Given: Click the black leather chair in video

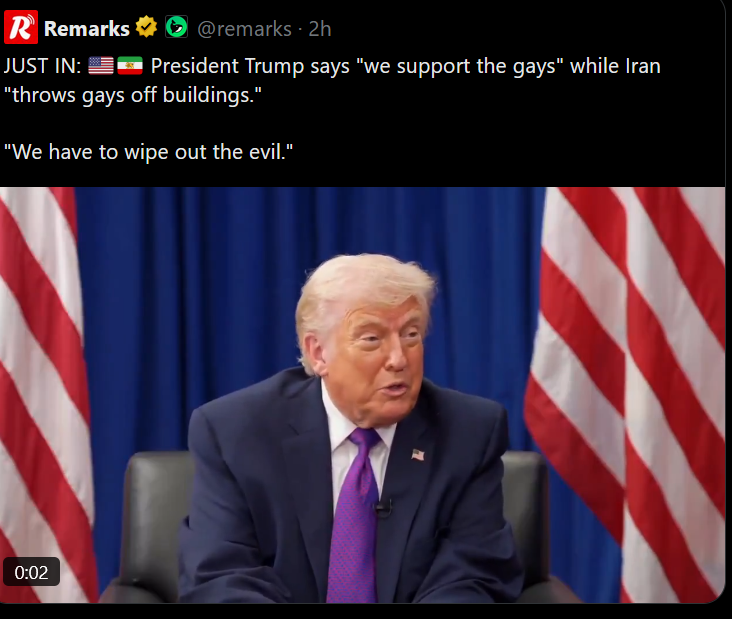Looking at the screenshot, I should click(x=154, y=523).
